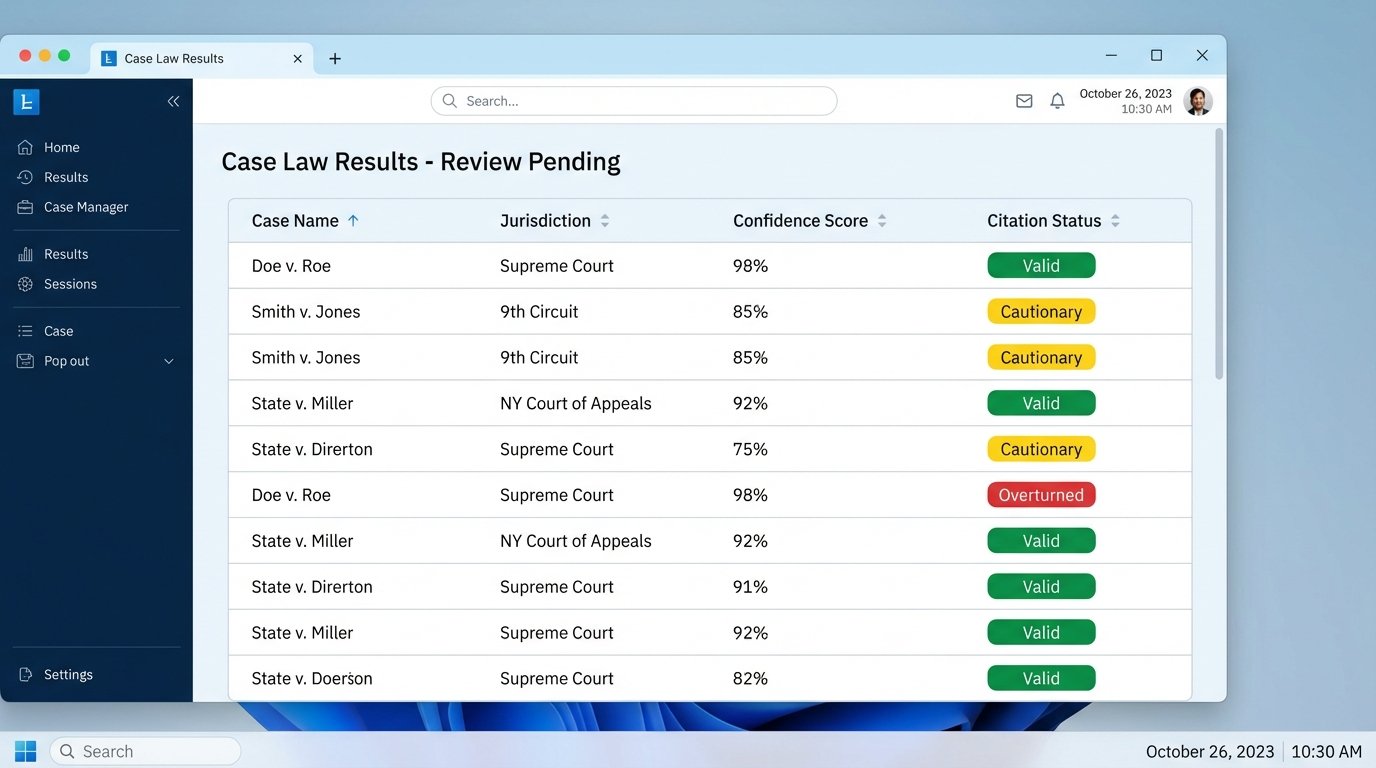1376x768 pixels.
Task: Click the Search field in the top bar
Action: coord(633,100)
